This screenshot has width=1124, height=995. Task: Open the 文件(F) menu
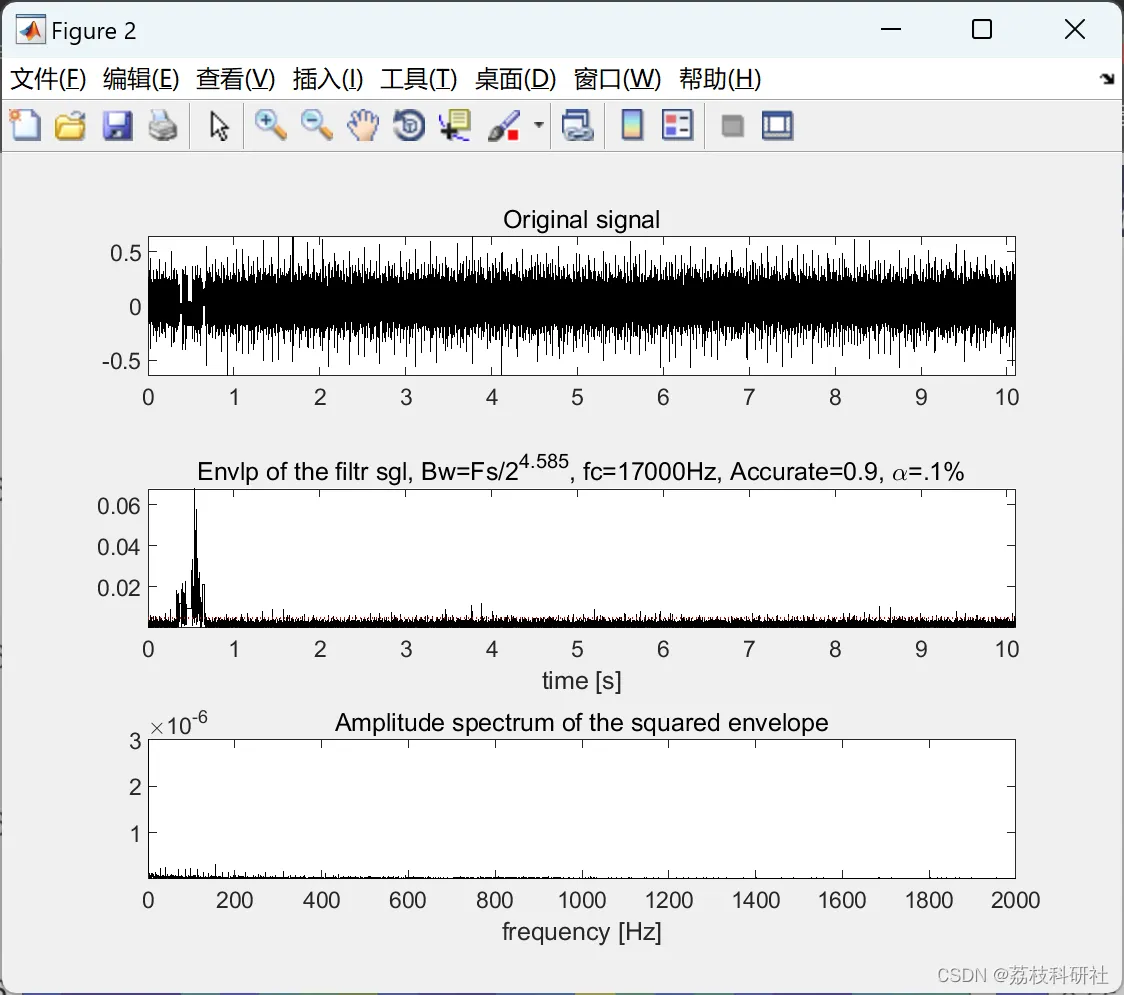point(48,79)
